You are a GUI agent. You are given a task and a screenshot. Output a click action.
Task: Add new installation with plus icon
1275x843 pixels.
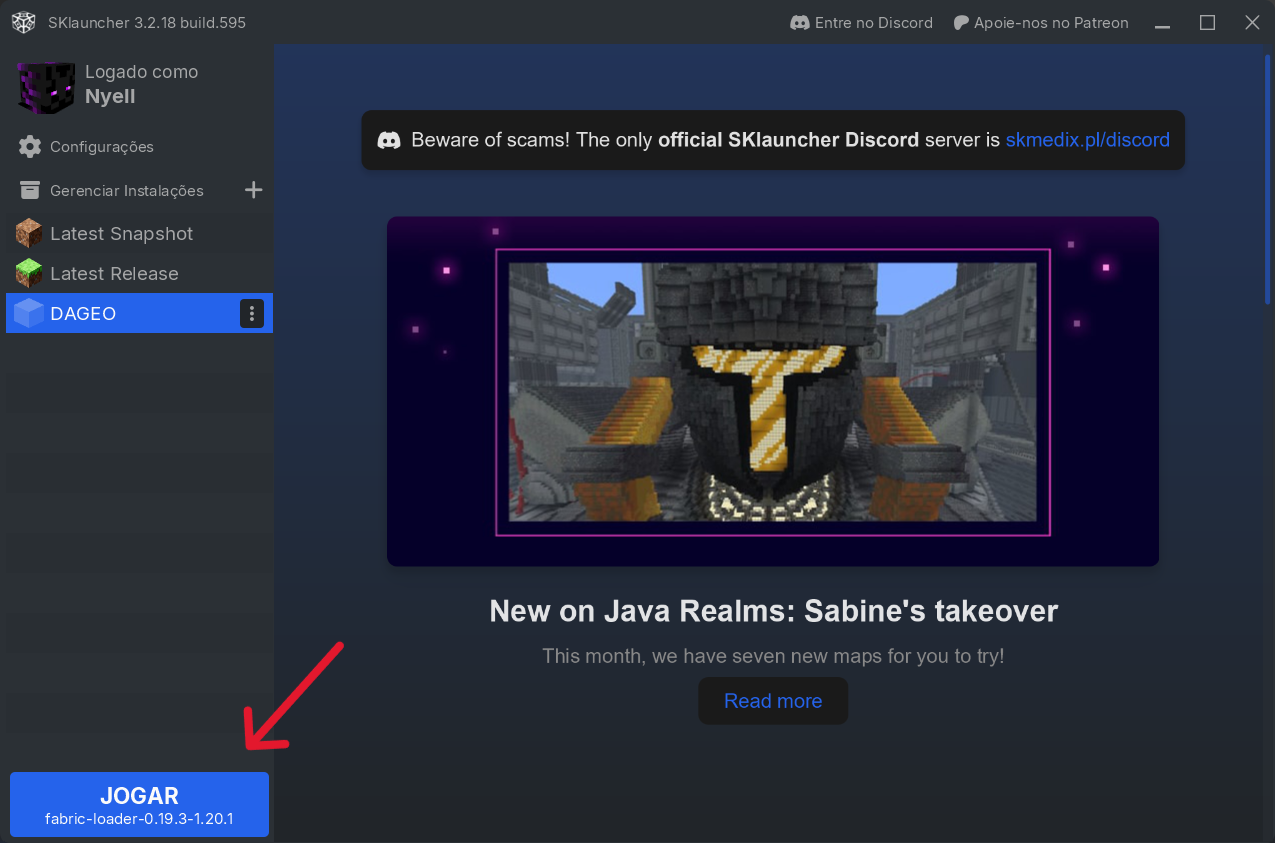254,190
